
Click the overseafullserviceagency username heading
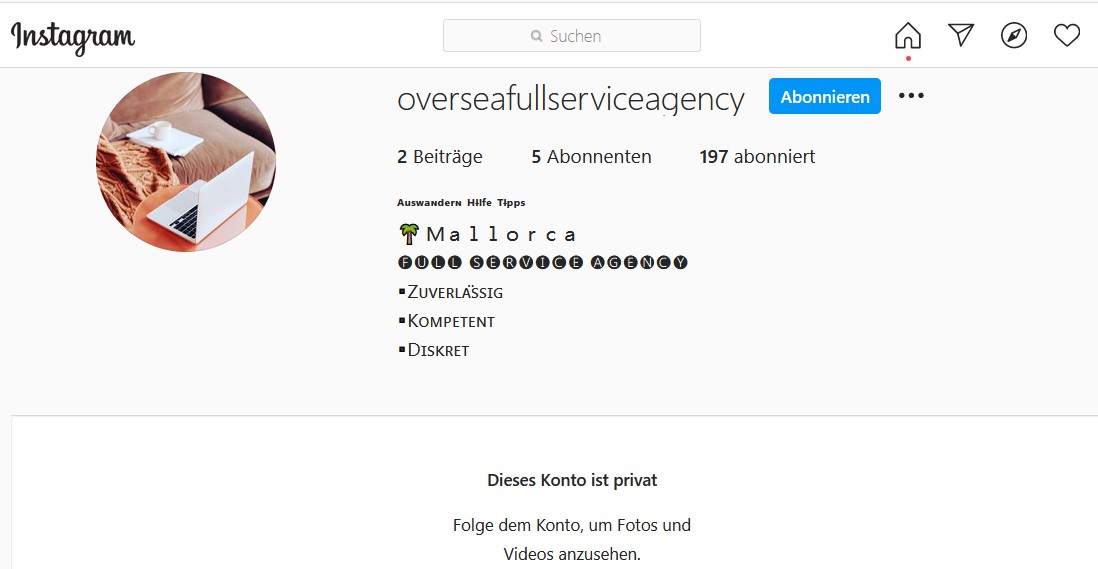point(571,99)
